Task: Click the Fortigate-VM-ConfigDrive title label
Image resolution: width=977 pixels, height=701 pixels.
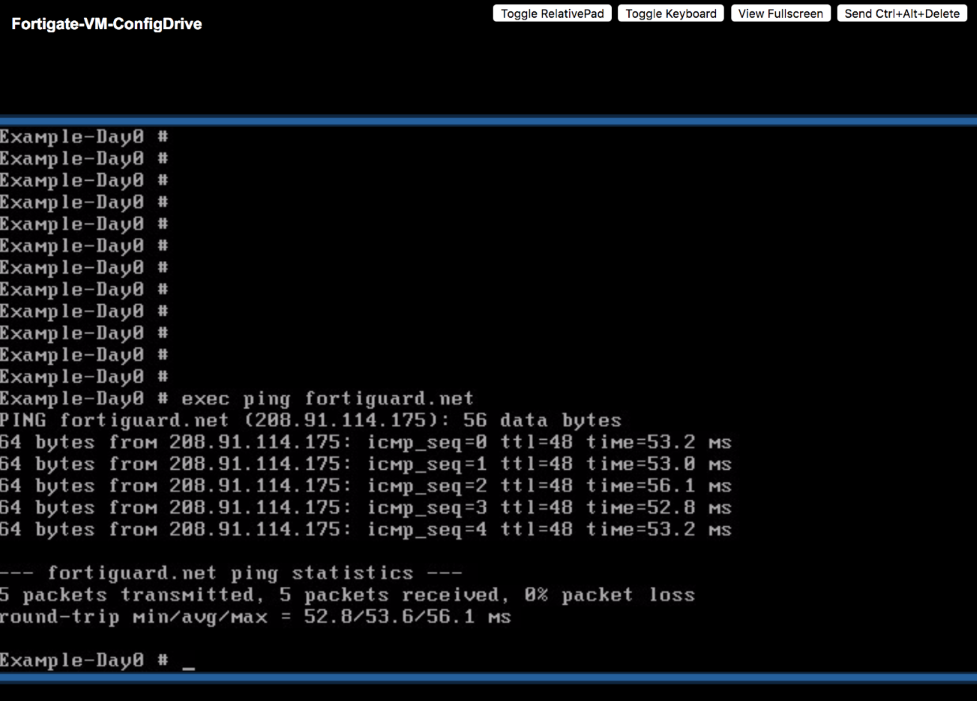Action: (x=106, y=23)
